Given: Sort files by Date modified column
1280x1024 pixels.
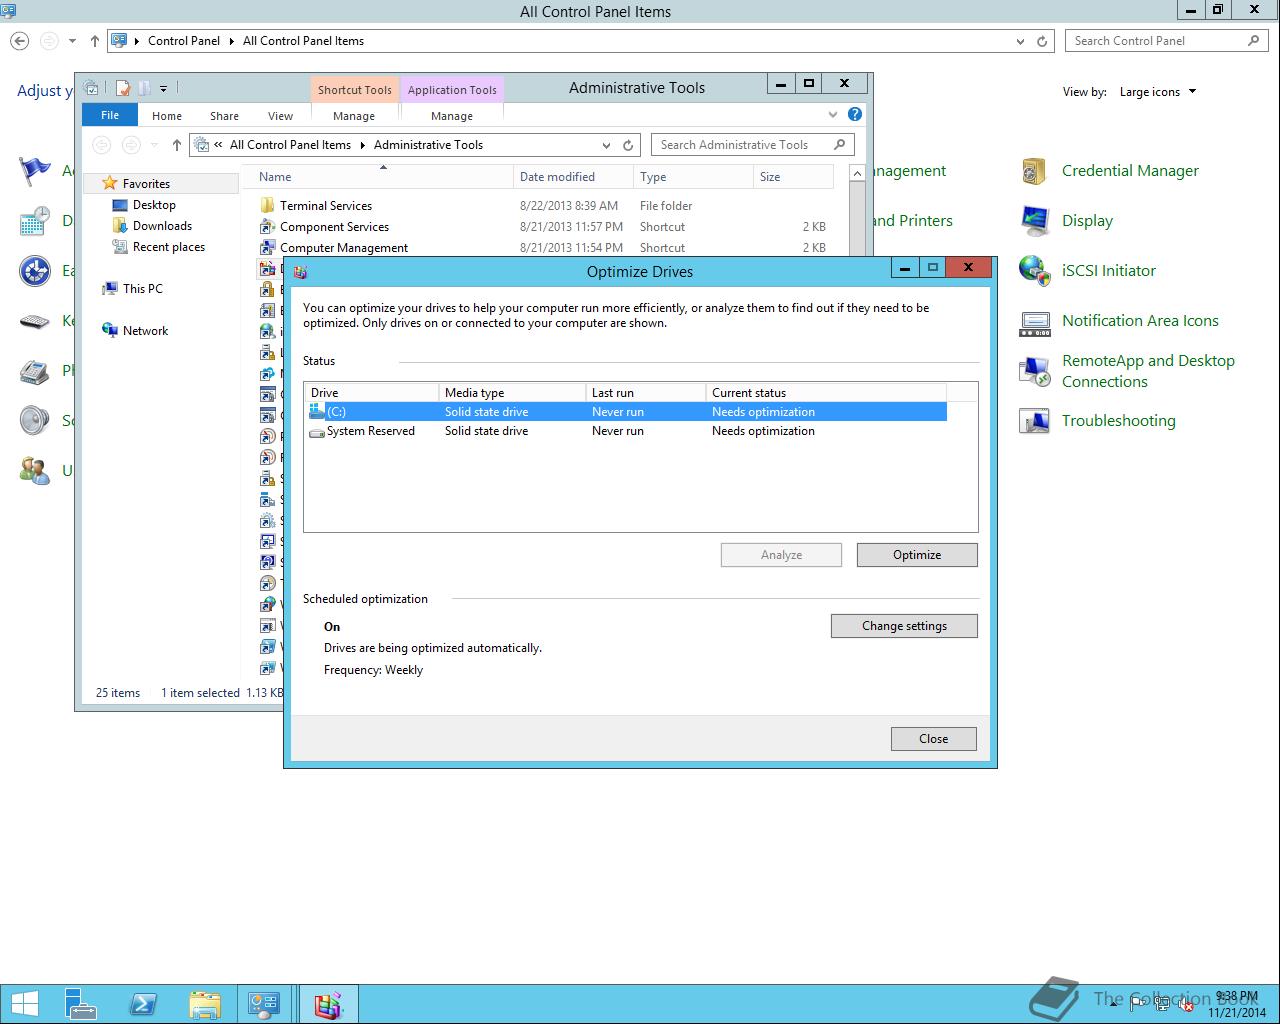Looking at the screenshot, I should [x=573, y=177].
